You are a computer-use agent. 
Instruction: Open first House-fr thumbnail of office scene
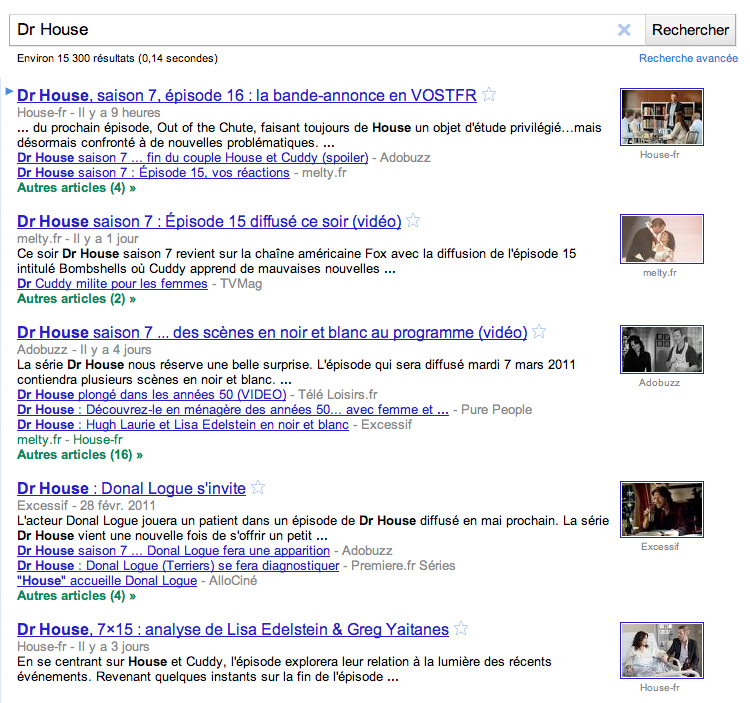point(662,117)
